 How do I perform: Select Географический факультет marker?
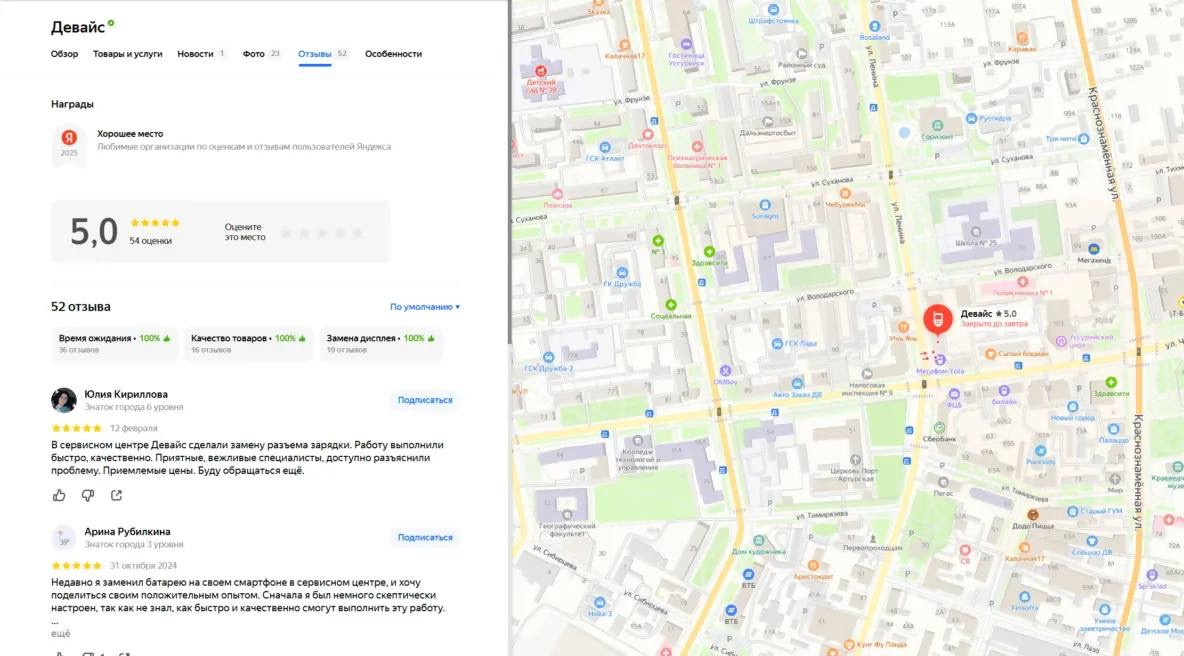[x=567, y=515]
